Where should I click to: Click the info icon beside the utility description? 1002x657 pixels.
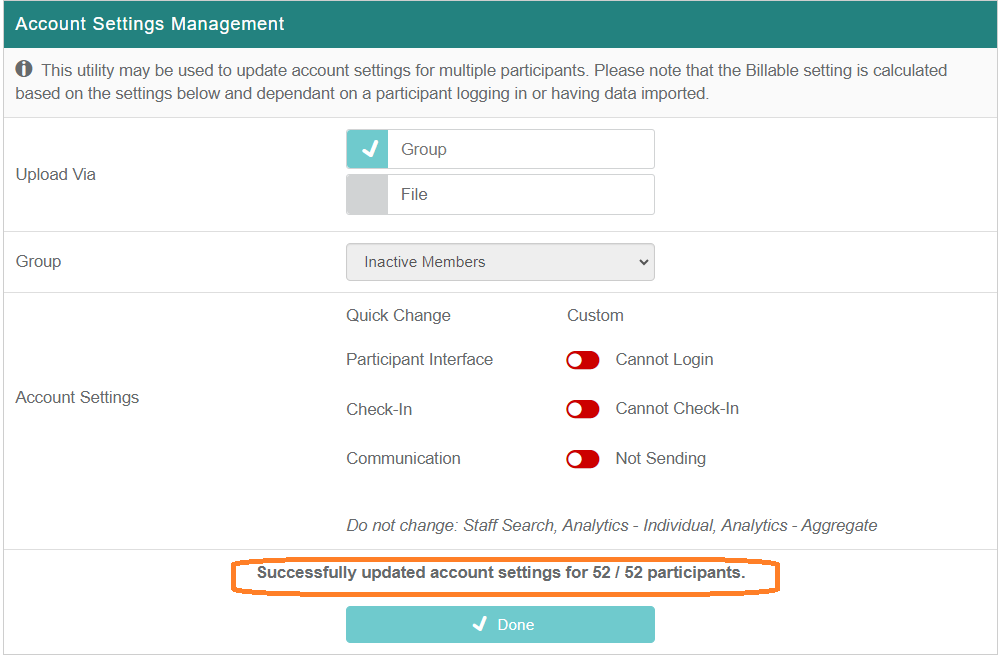(24, 70)
